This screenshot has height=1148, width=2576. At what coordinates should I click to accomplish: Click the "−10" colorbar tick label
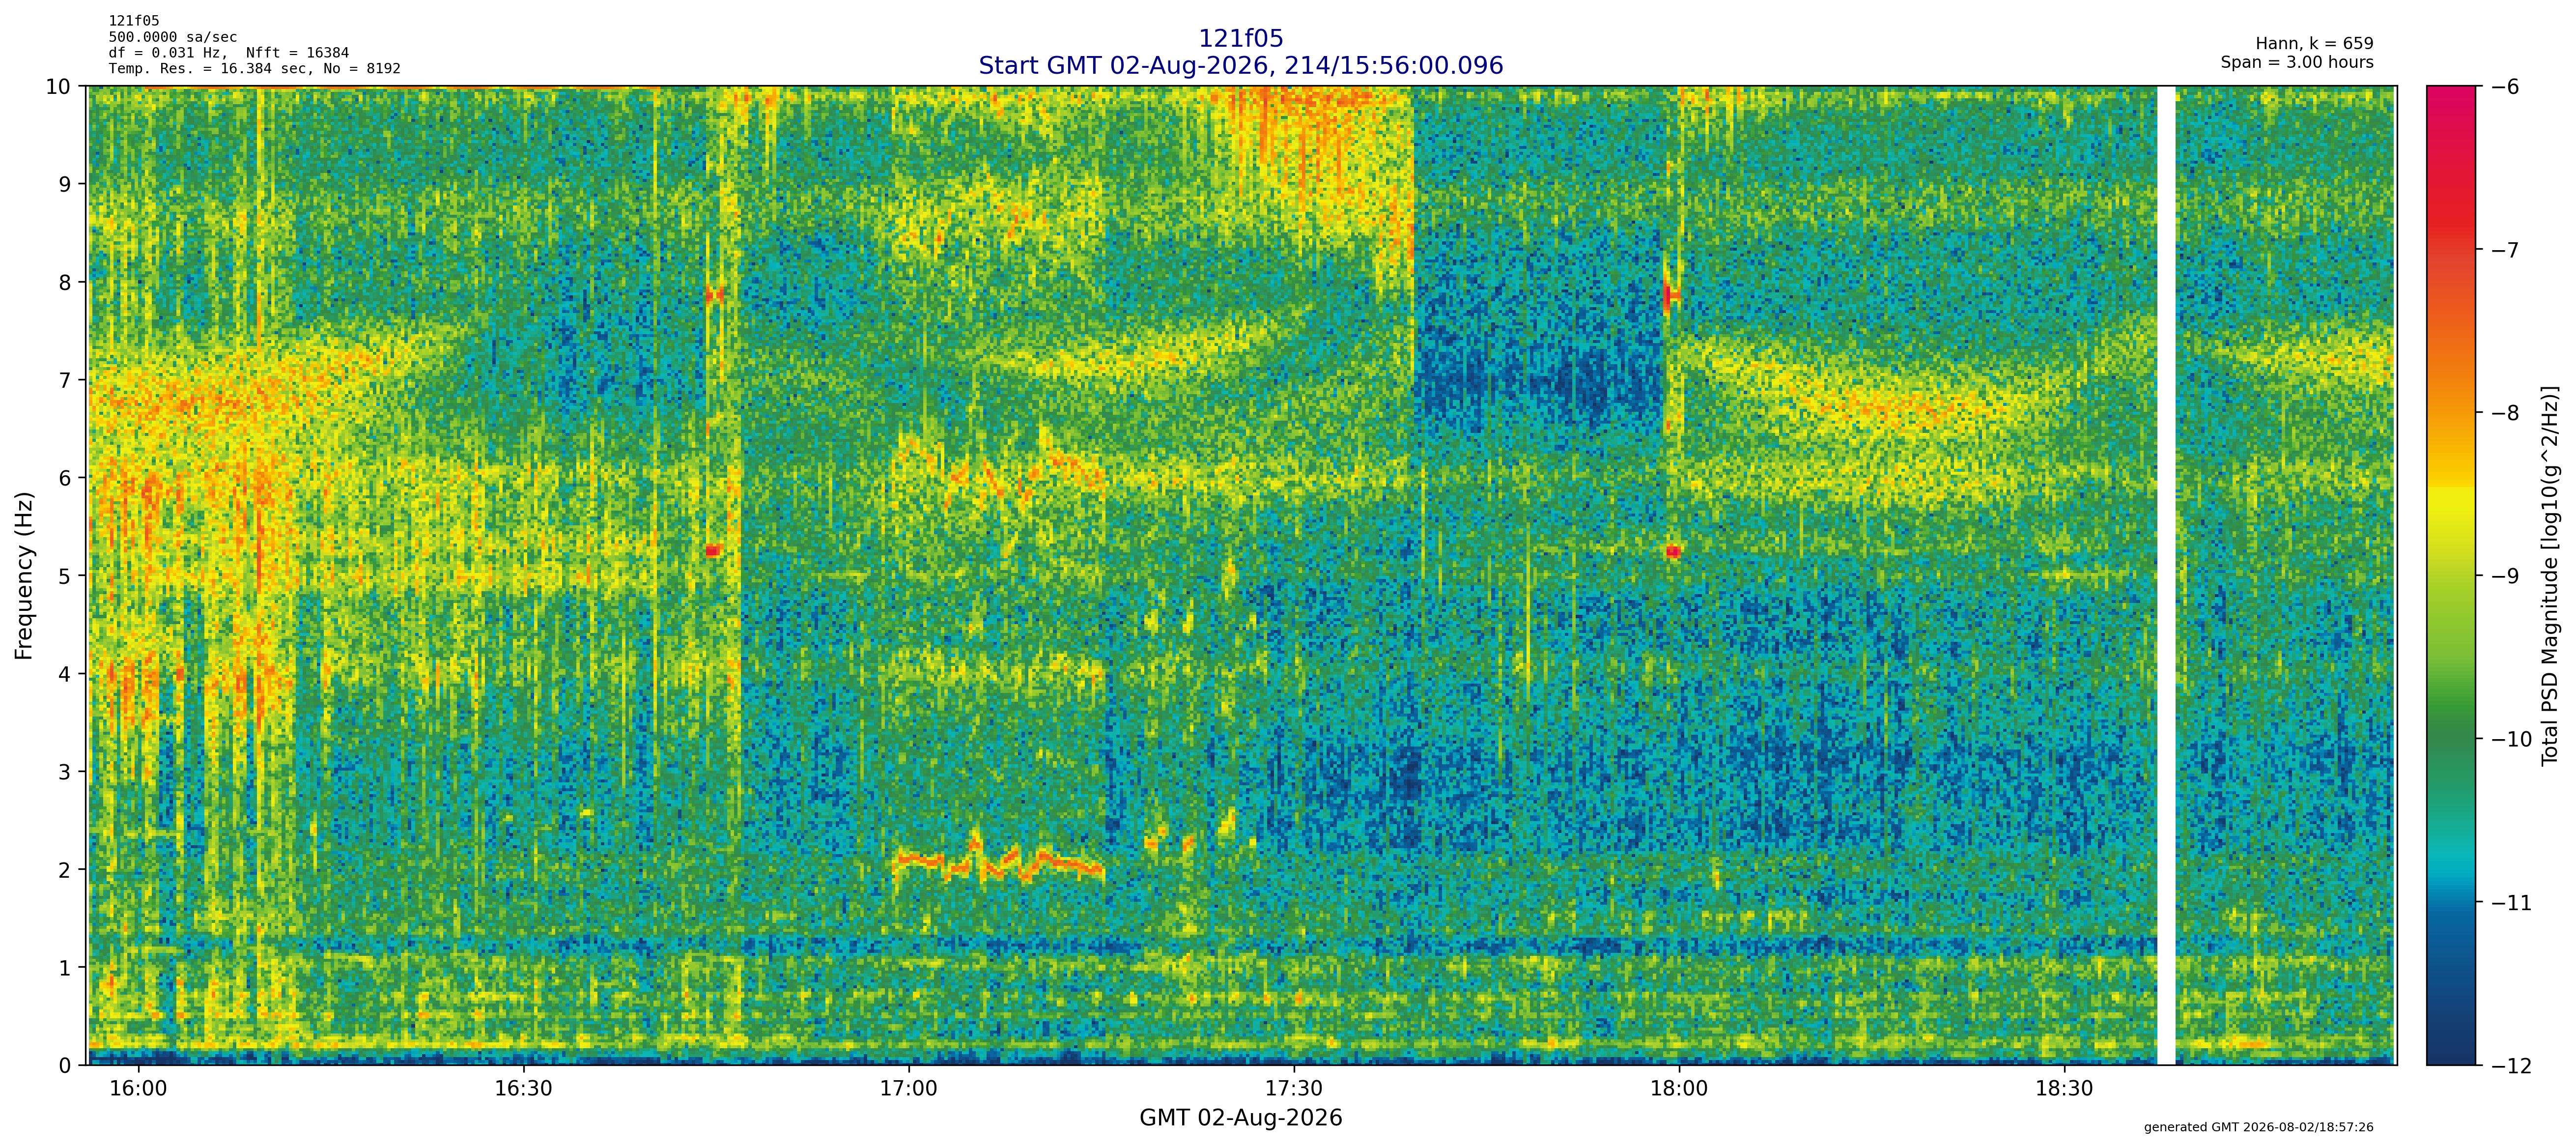[2510, 740]
